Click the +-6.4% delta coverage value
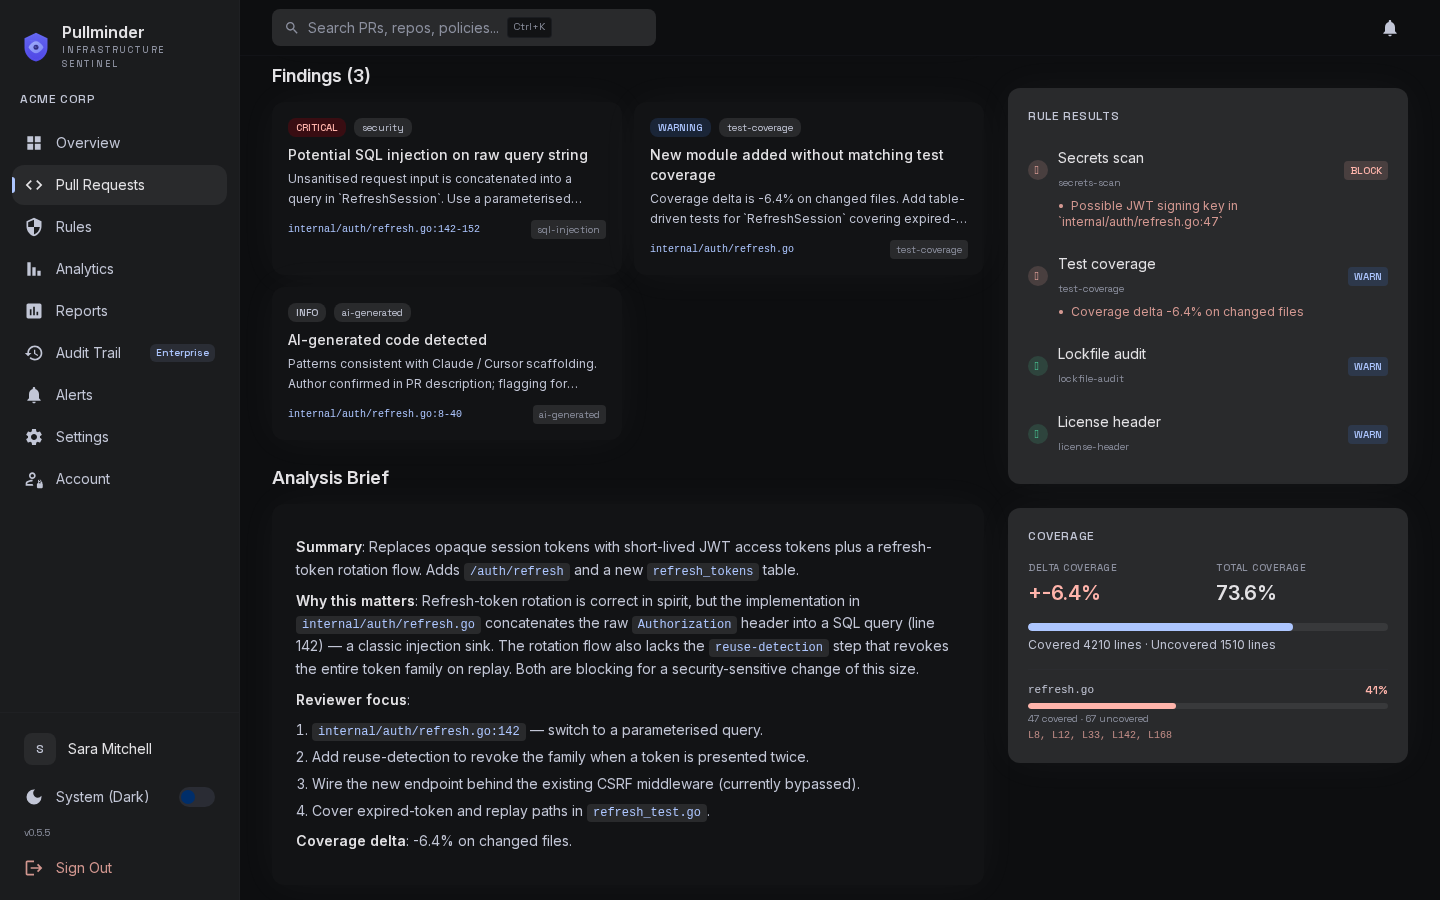This screenshot has width=1440, height=900. coord(1064,593)
